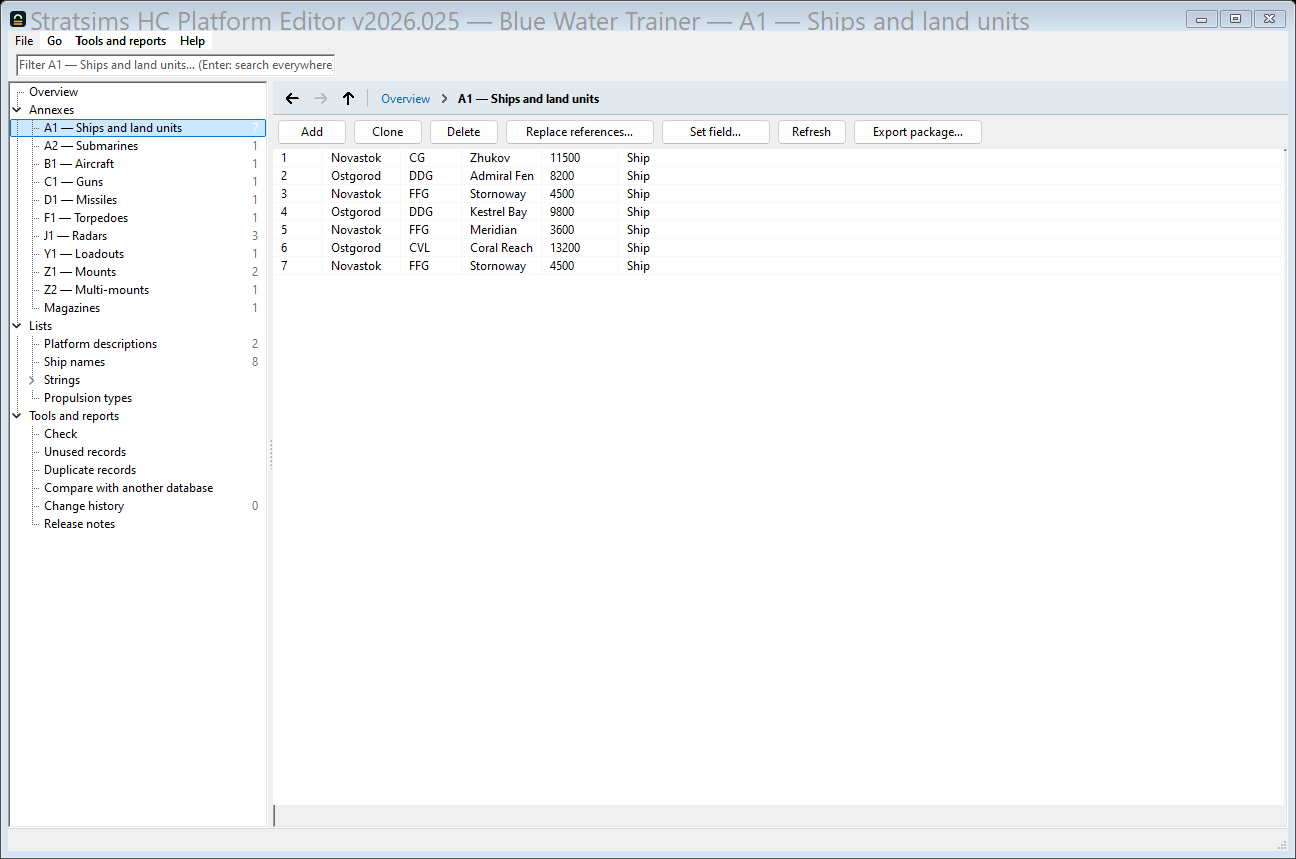Expand the Strings tree node

pyautogui.click(x=32, y=380)
